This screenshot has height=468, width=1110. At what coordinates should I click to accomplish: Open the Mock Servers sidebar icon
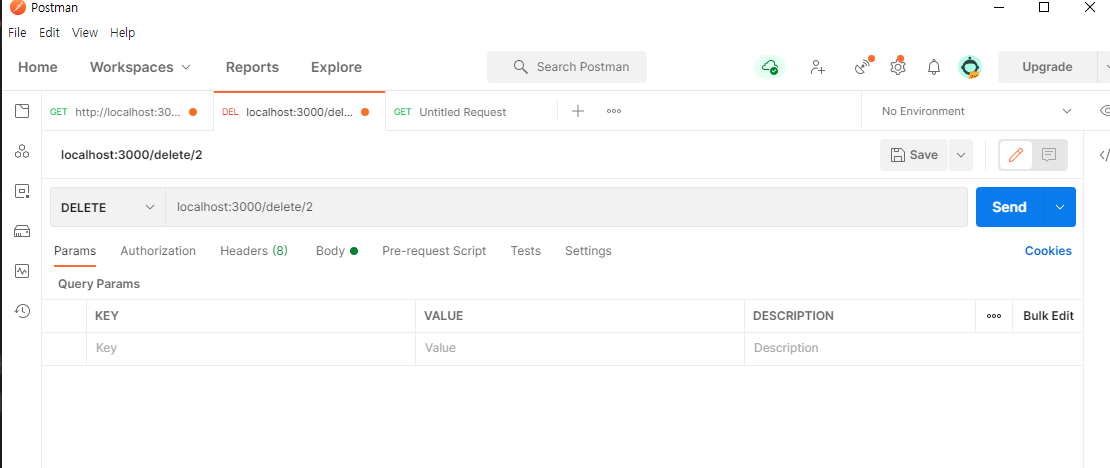coord(23,231)
